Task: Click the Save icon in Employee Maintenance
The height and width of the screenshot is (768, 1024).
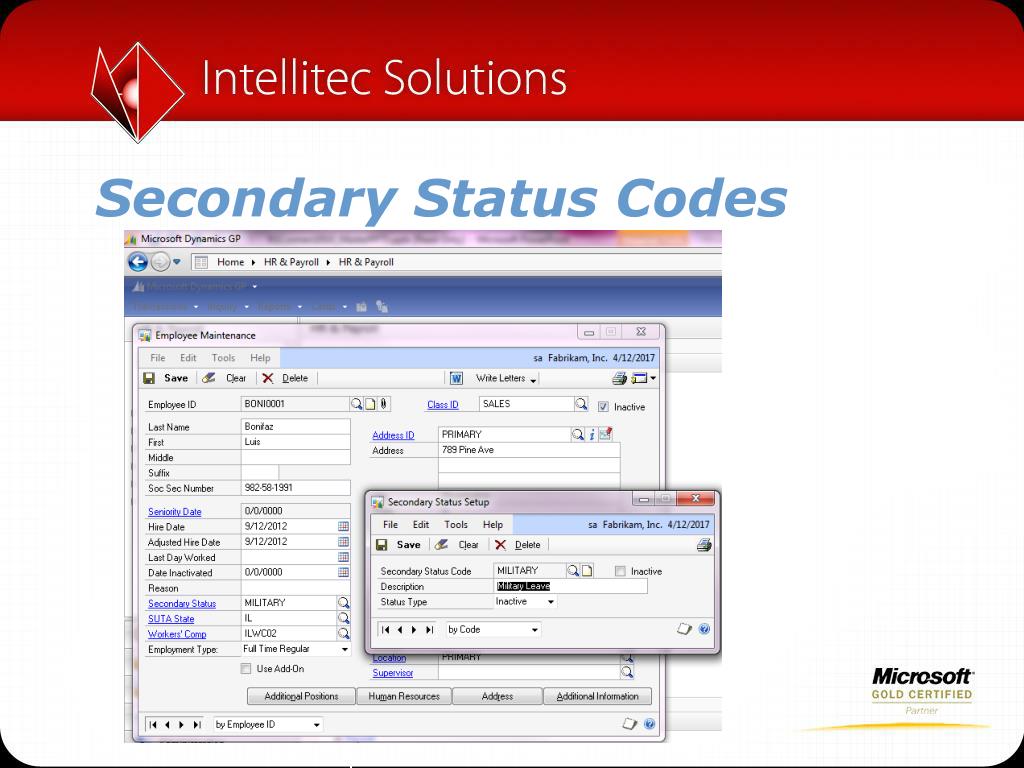Action: click(149, 378)
